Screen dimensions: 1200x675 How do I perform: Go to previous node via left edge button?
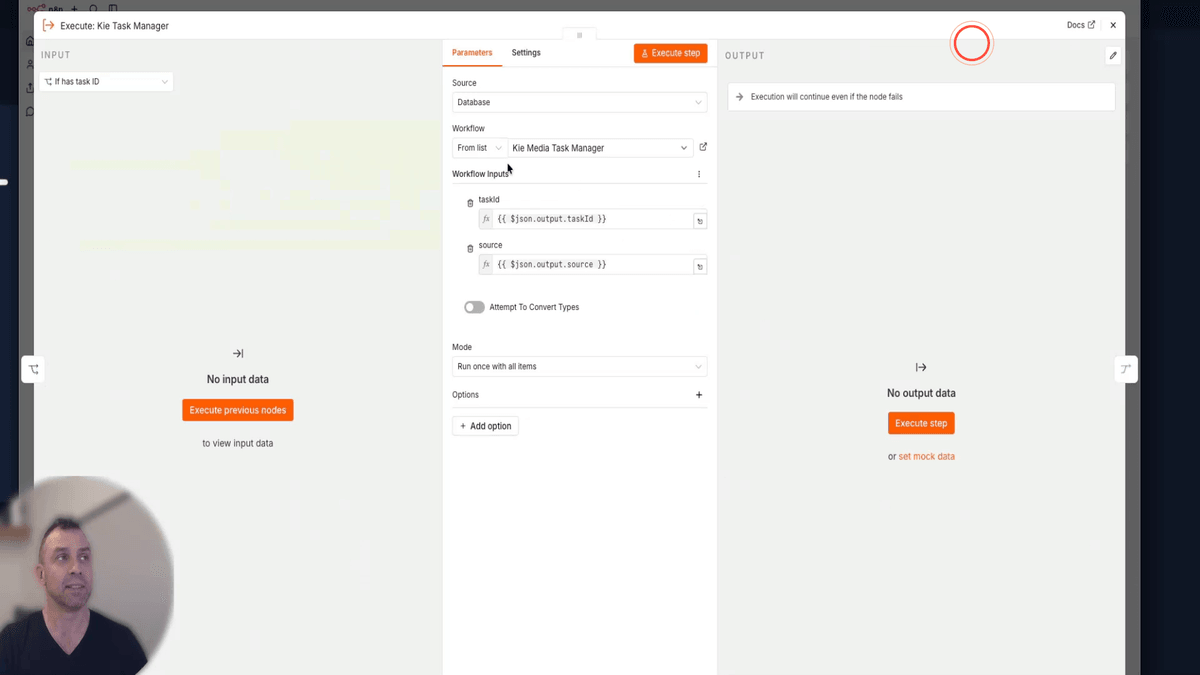coord(34,369)
